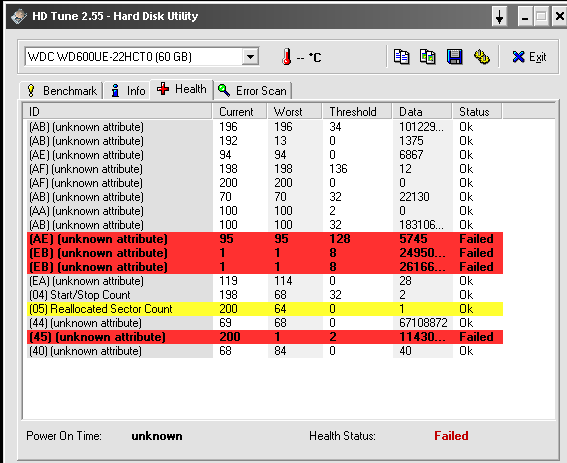The image size is (567, 463).
Task: Click data value 1375
Action: pos(411,141)
